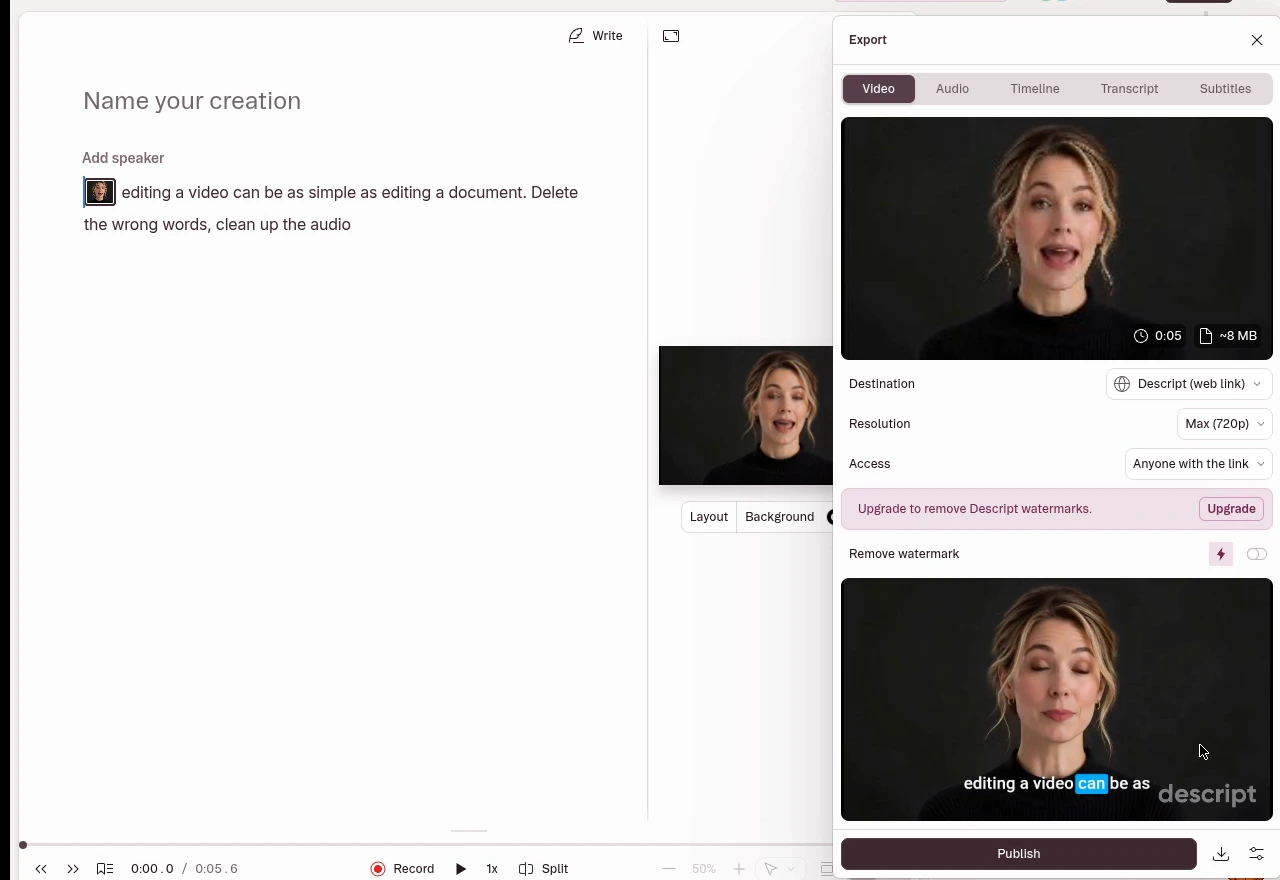Open the Layout options
Viewport: 1280px width, 880px height.
click(709, 517)
